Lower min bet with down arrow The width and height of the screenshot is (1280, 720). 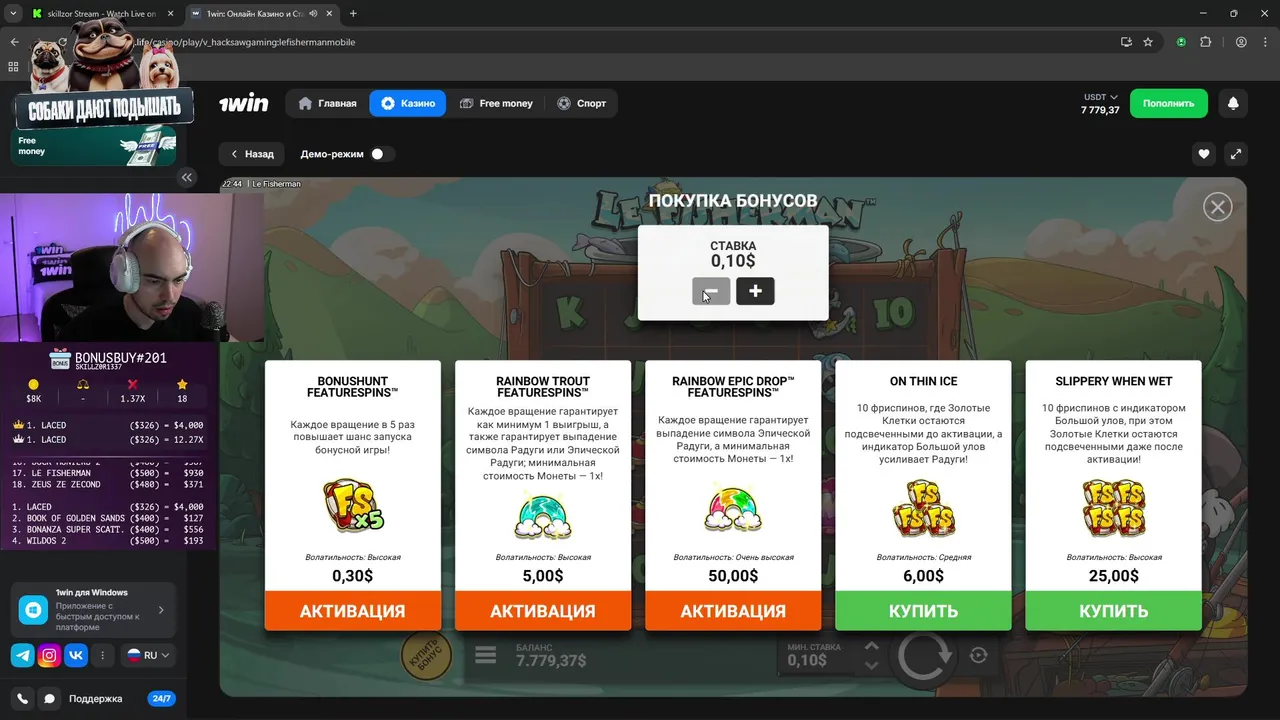tap(871, 665)
